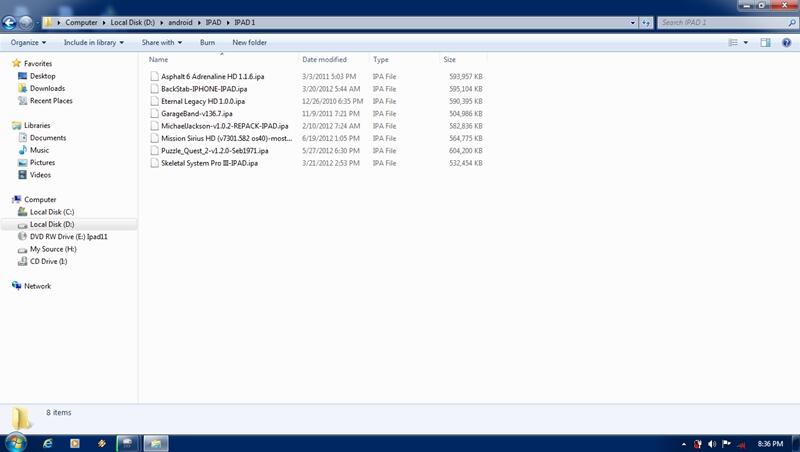Select GarageBand-v136.7.ipa file name
This screenshot has width=800, height=452.
[197, 113]
